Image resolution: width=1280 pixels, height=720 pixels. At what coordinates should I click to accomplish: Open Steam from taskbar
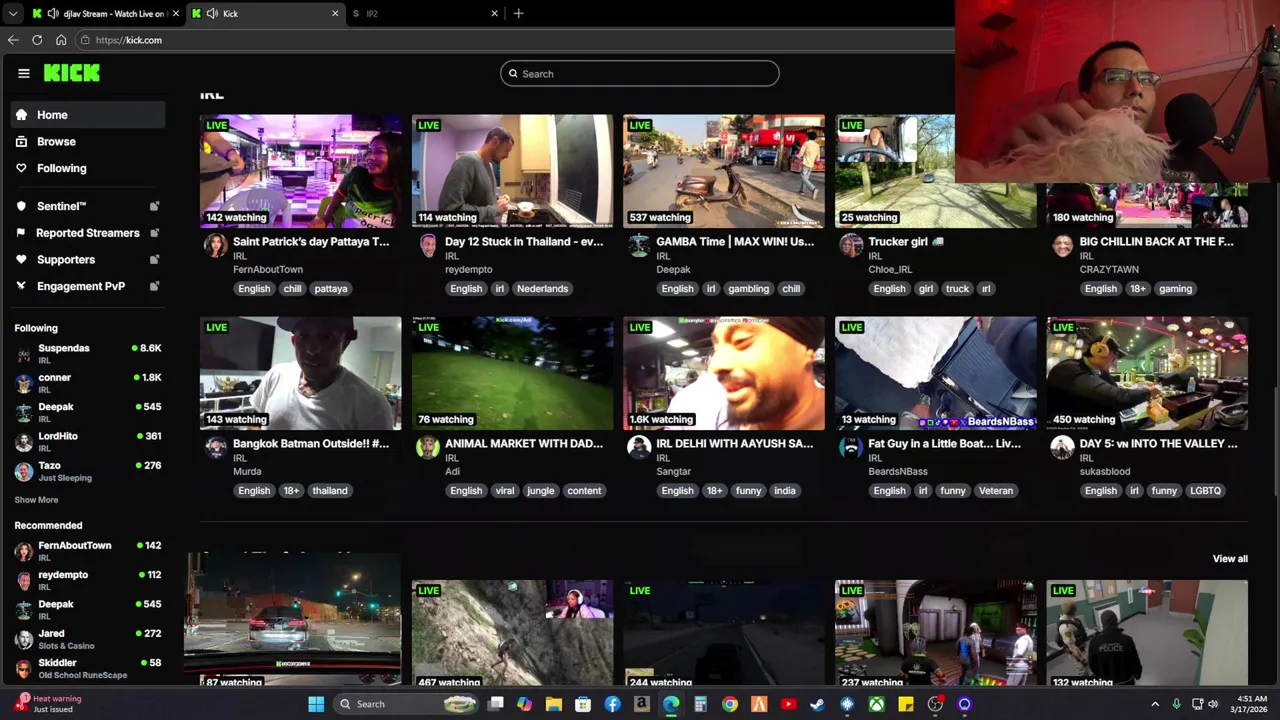point(817,704)
